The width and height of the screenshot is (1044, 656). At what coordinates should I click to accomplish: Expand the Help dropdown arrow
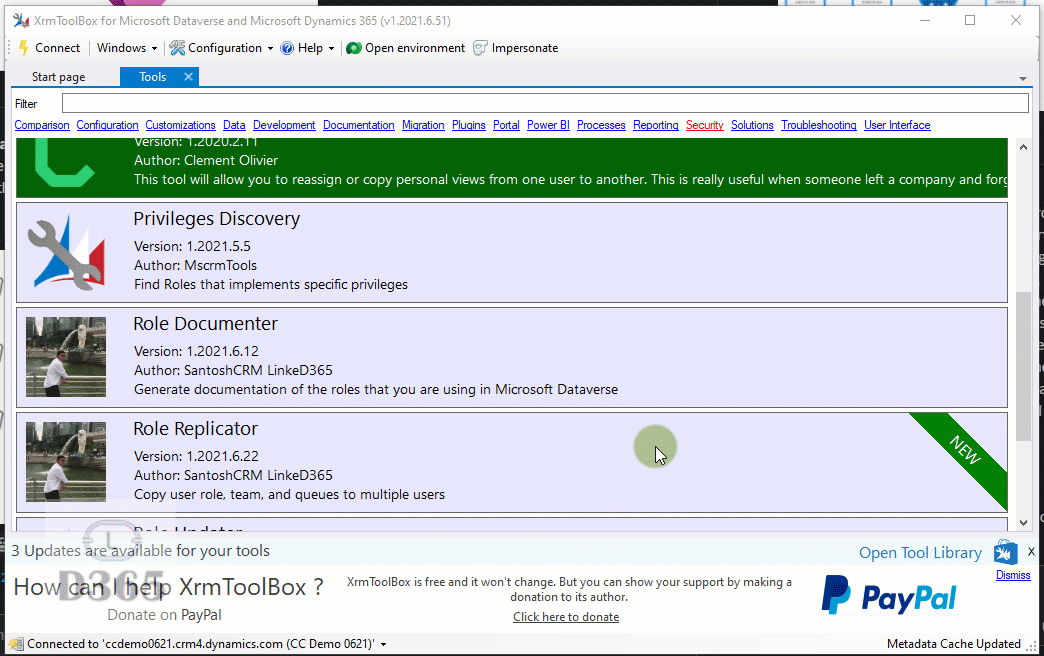(331, 49)
